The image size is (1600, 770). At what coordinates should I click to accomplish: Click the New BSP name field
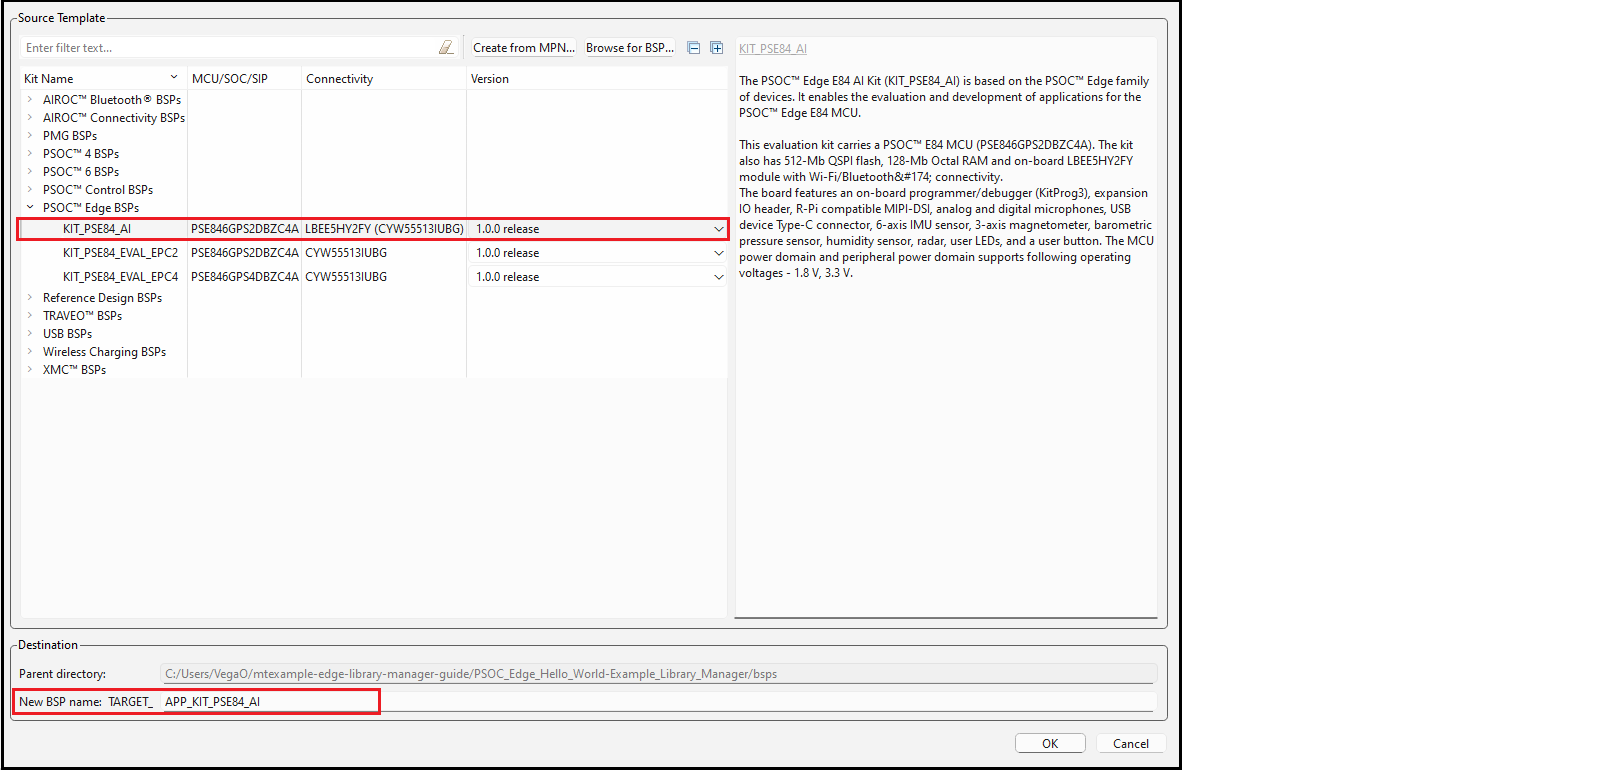(650, 702)
